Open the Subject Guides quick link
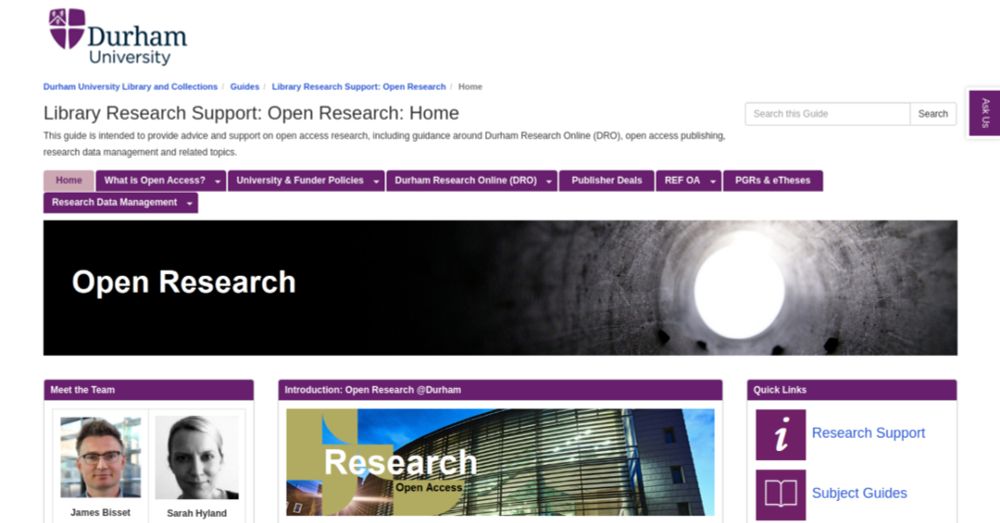 [859, 493]
